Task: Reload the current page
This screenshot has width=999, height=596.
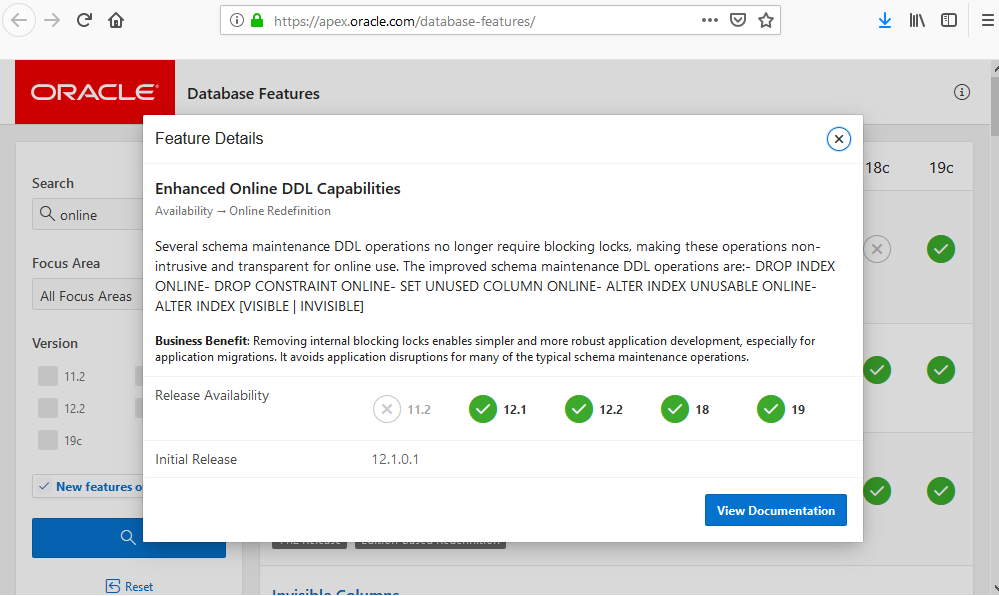Action: [84, 20]
